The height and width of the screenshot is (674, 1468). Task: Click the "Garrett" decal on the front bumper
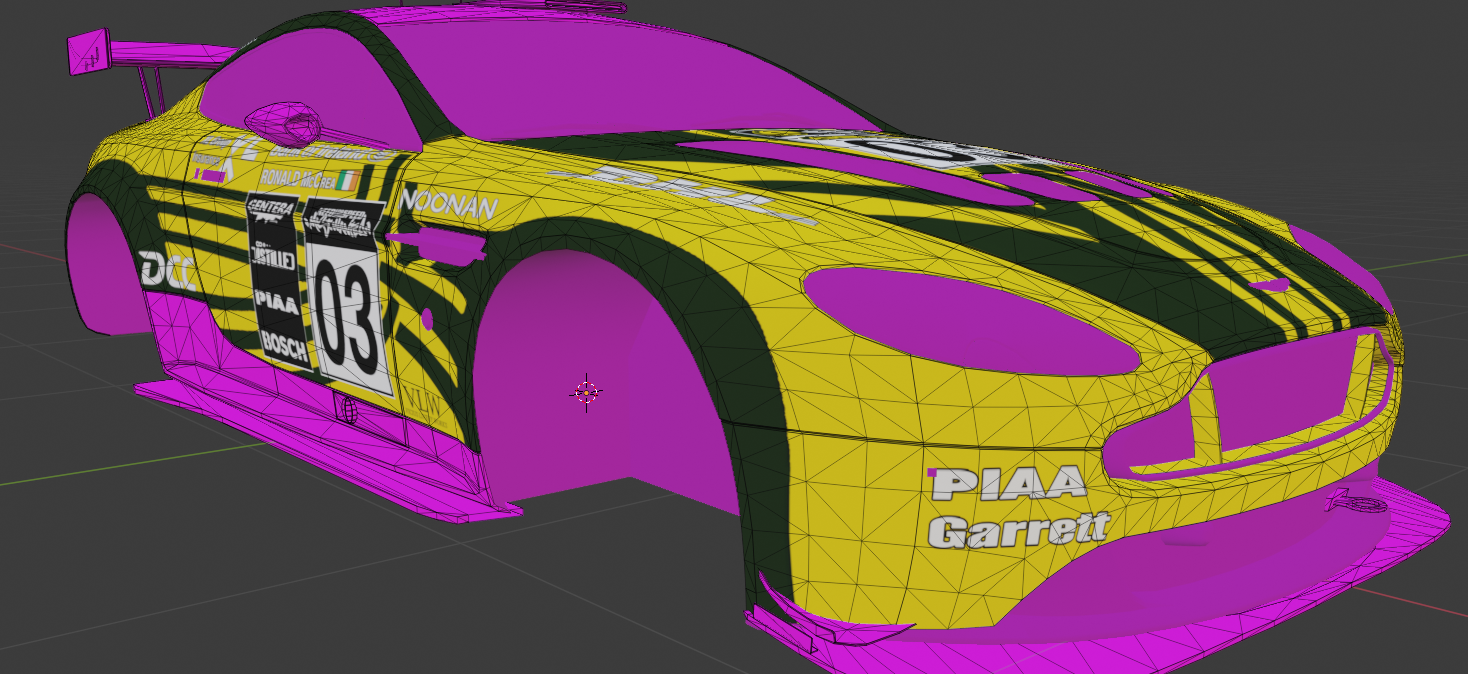1019,530
